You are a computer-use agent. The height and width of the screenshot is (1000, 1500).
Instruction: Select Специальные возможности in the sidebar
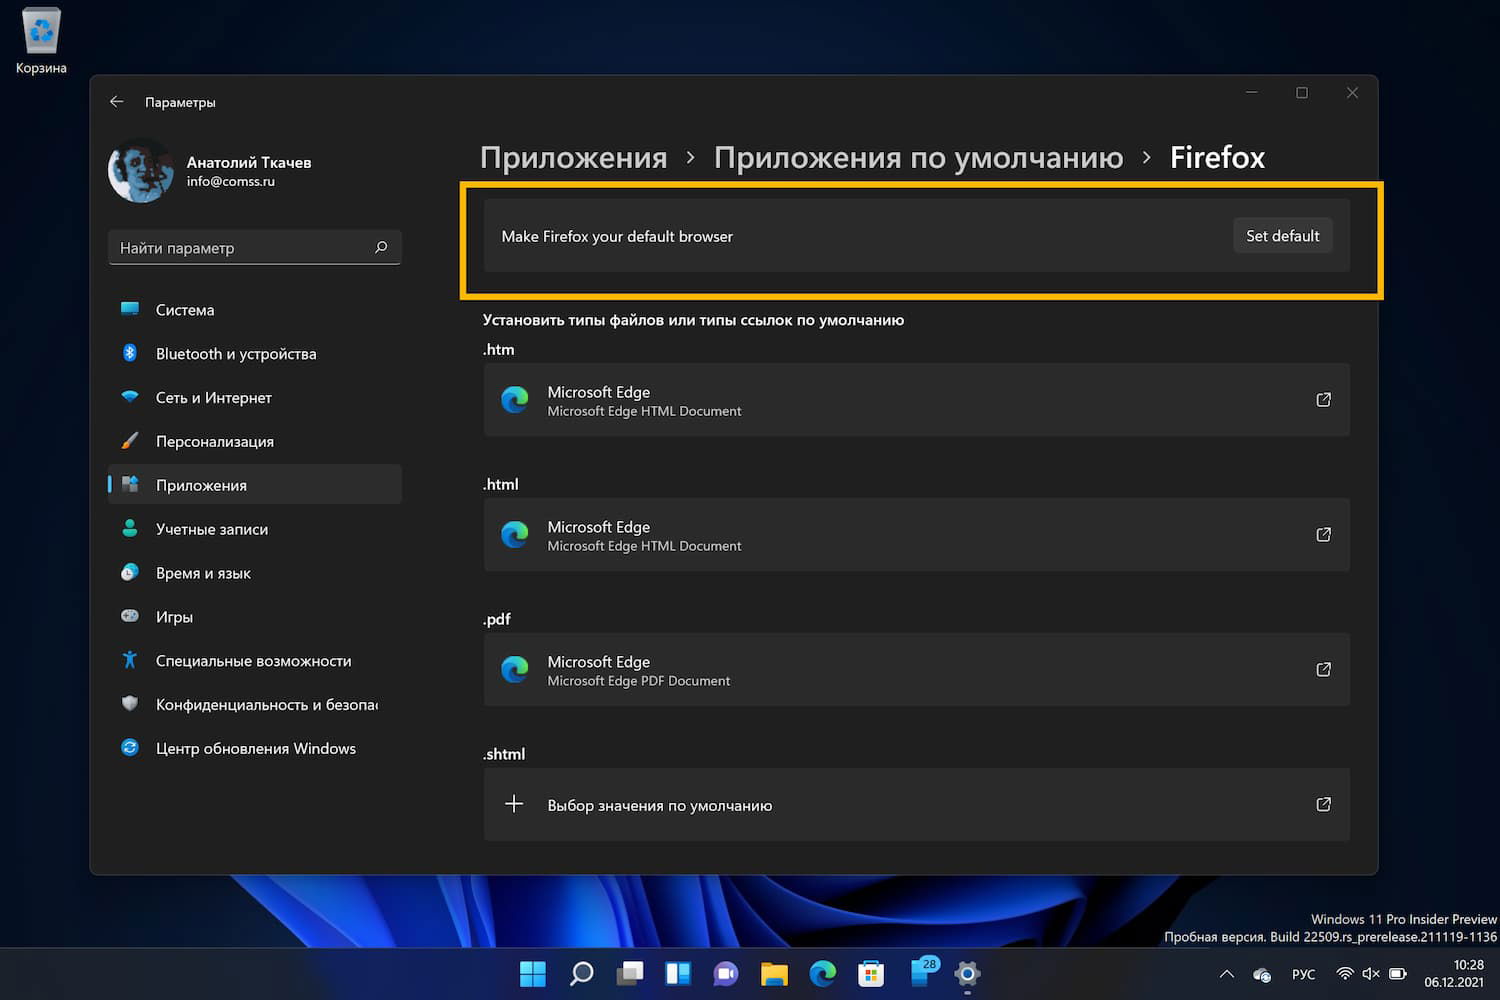tap(254, 661)
